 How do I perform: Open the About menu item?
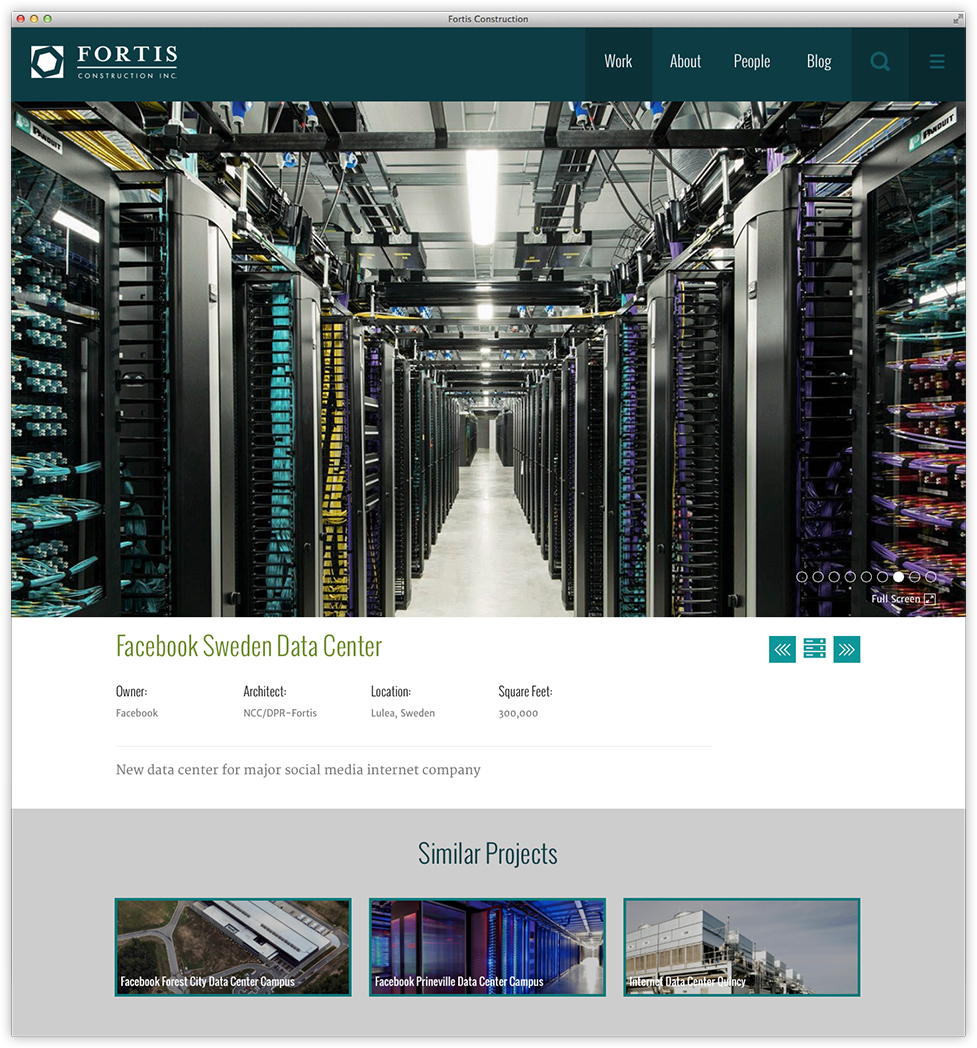tap(685, 62)
